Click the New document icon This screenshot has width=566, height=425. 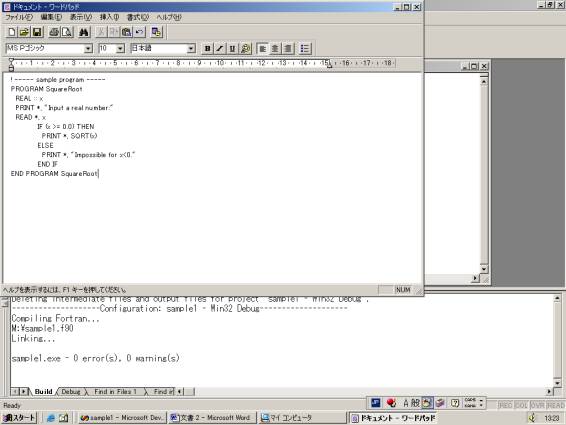pos(12,32)
